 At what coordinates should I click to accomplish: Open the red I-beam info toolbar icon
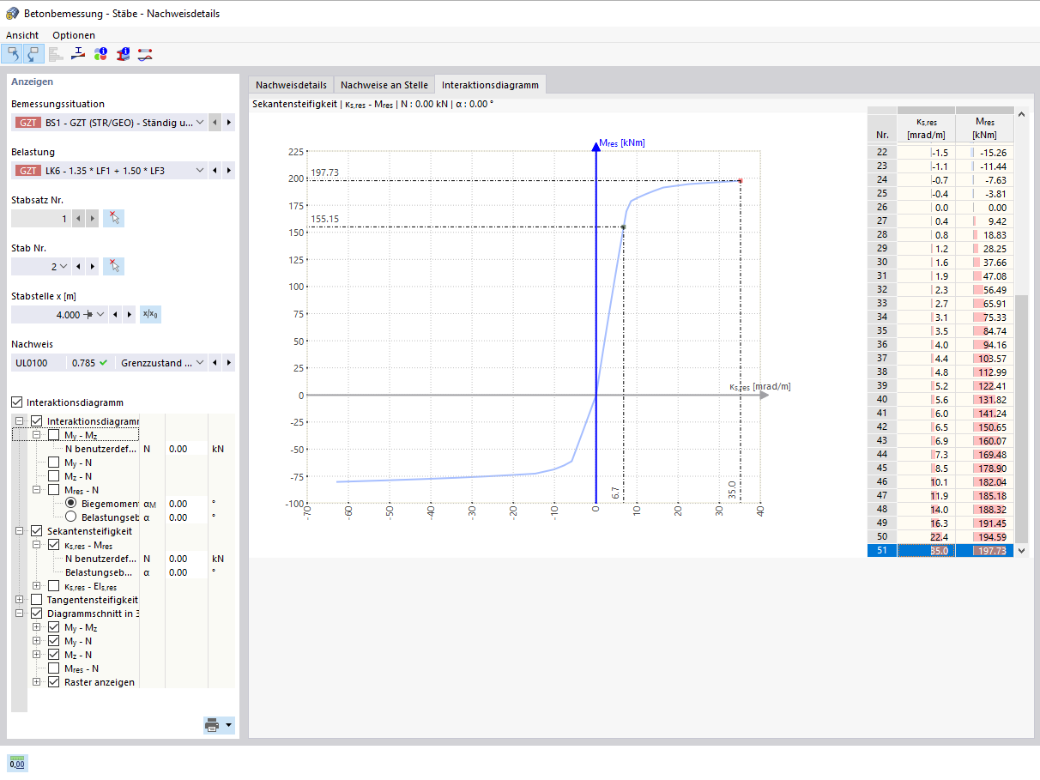pyautogui.click(x=123, y=54)
